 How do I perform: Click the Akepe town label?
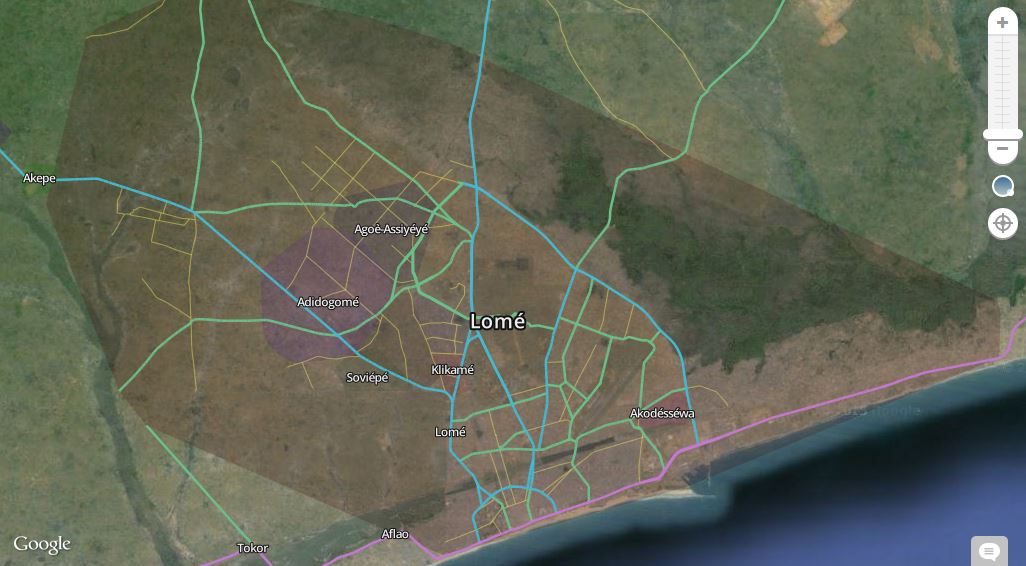tap(39, 178)
